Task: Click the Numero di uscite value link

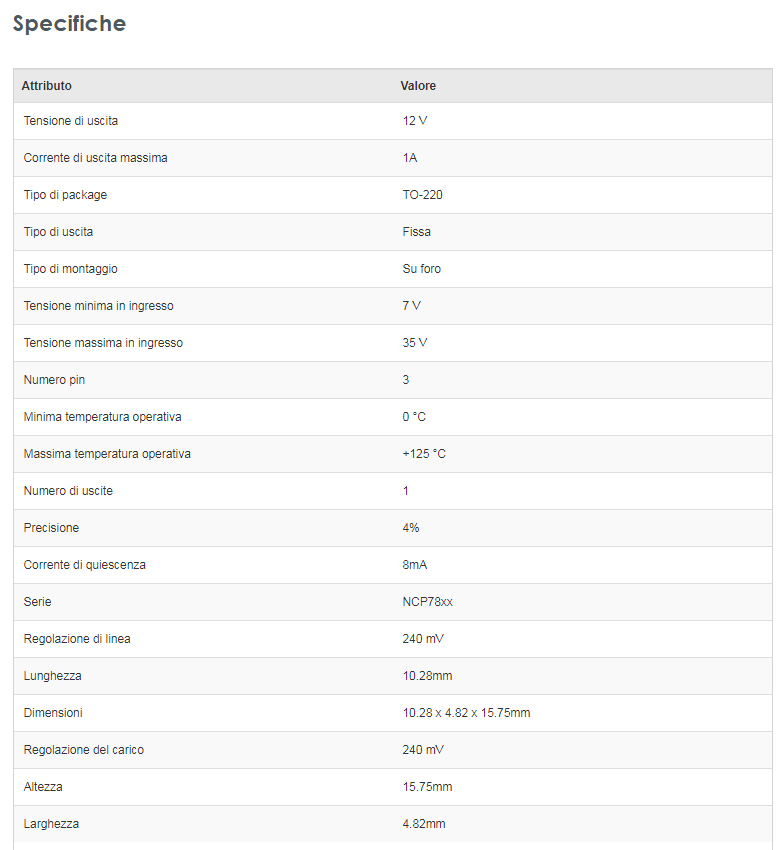Action: coord(406,491)
